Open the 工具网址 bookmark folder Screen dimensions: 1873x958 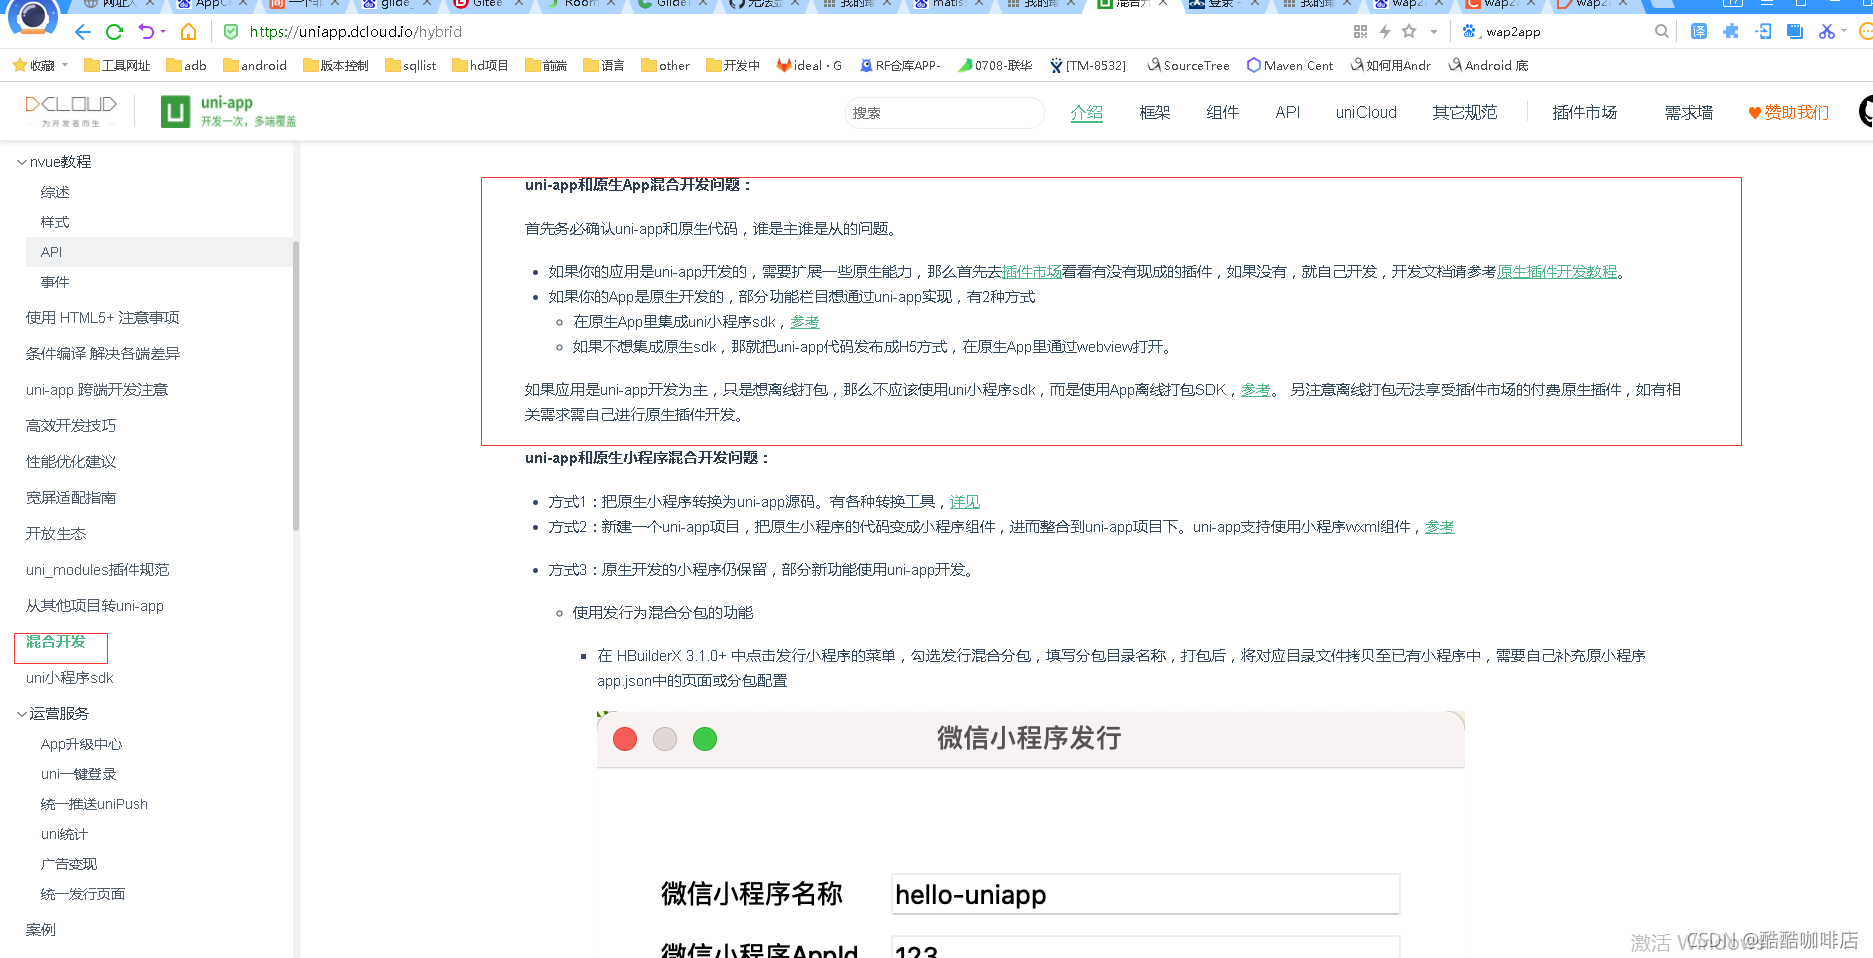coord(117,66)
